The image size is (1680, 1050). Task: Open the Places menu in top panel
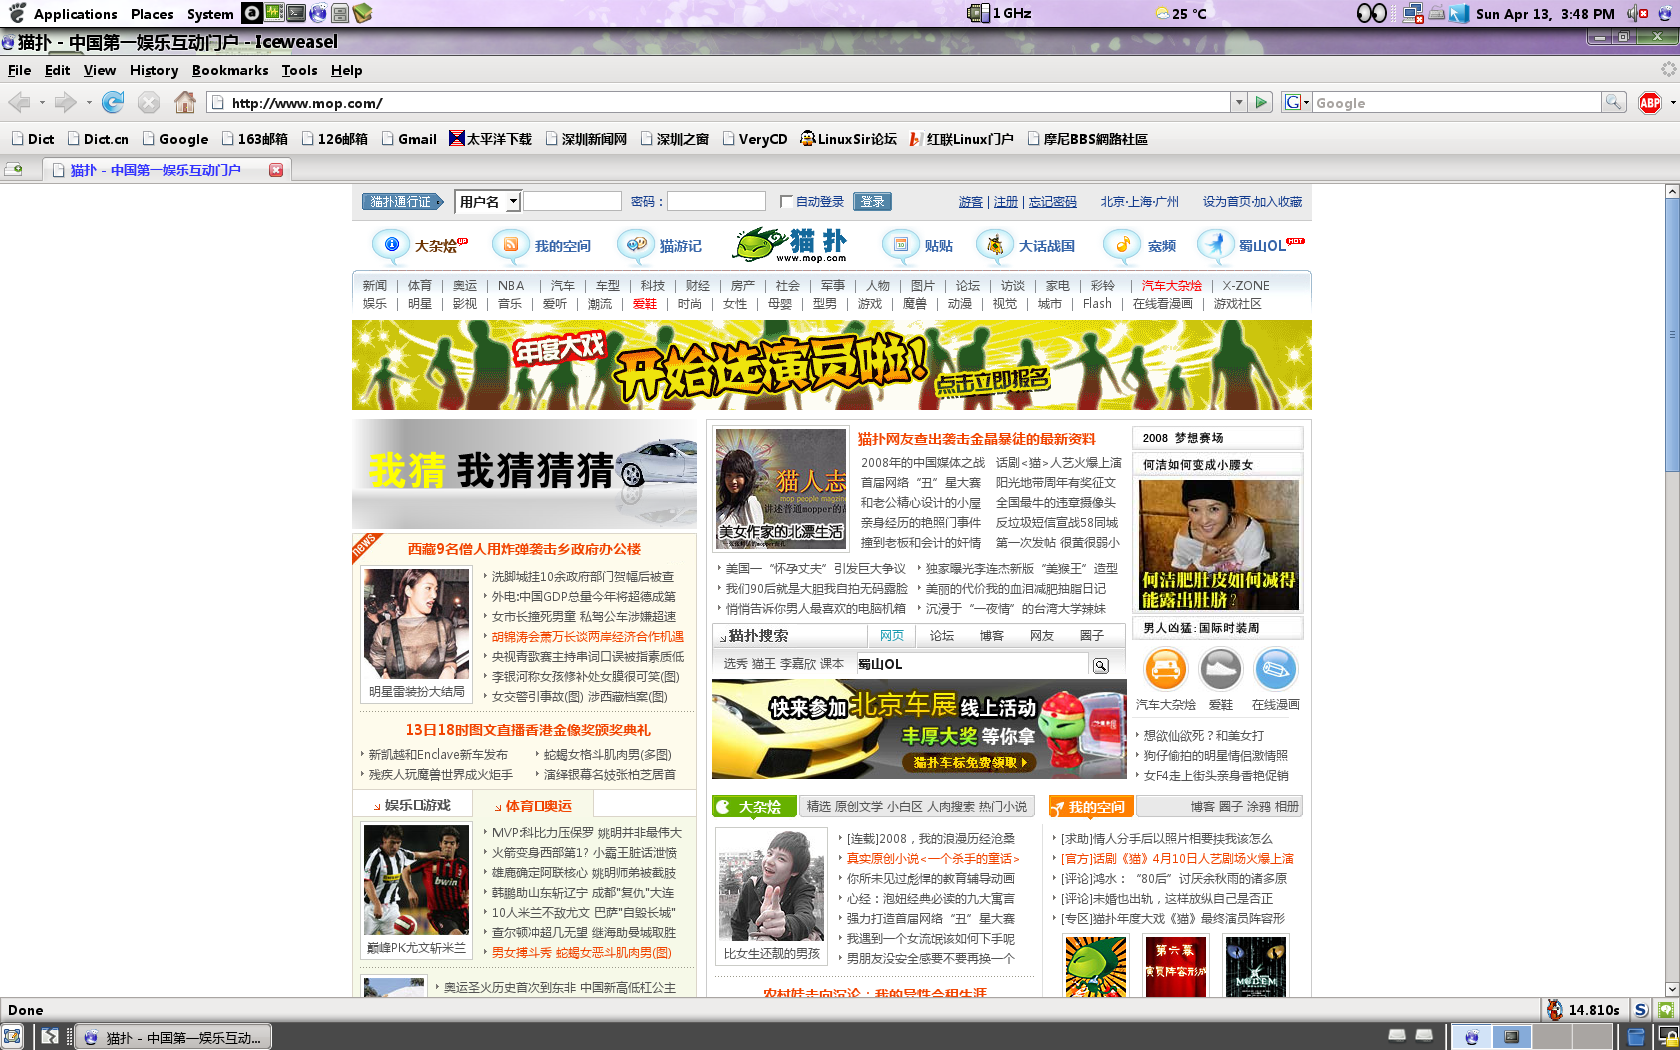tap(152, 14)
